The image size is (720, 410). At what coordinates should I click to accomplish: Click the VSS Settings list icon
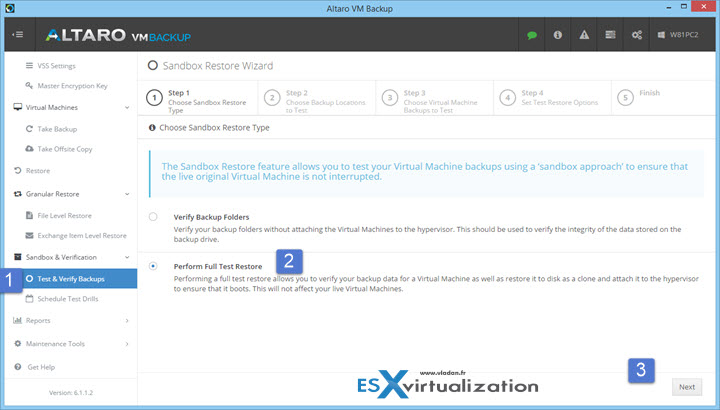[29, 66]
